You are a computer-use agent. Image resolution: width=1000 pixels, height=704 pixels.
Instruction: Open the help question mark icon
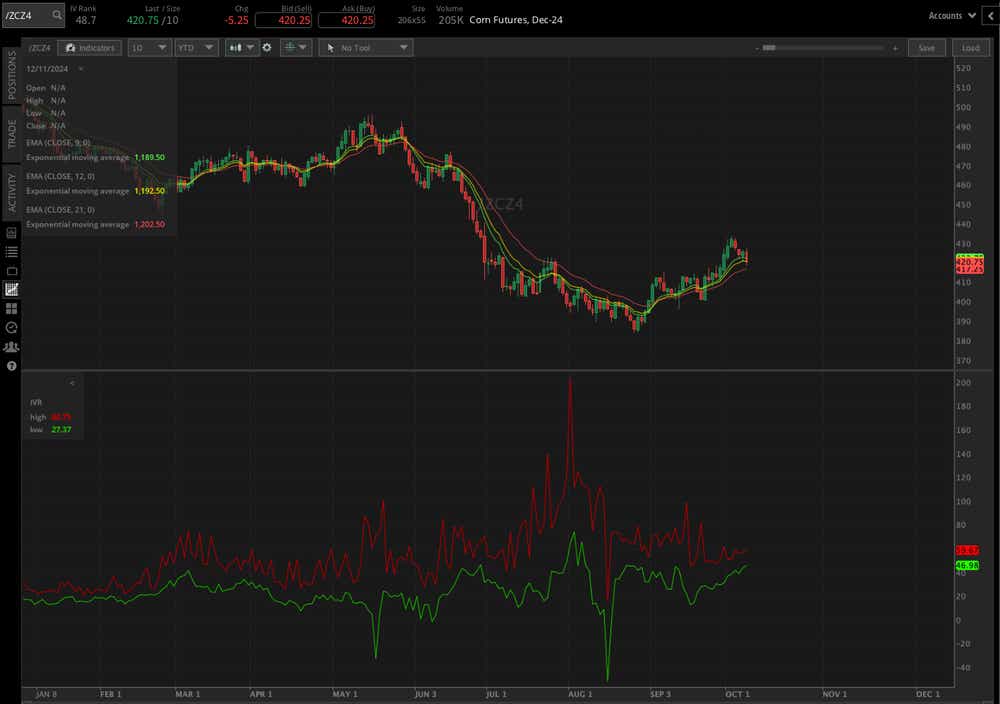[x=11, y=366]
